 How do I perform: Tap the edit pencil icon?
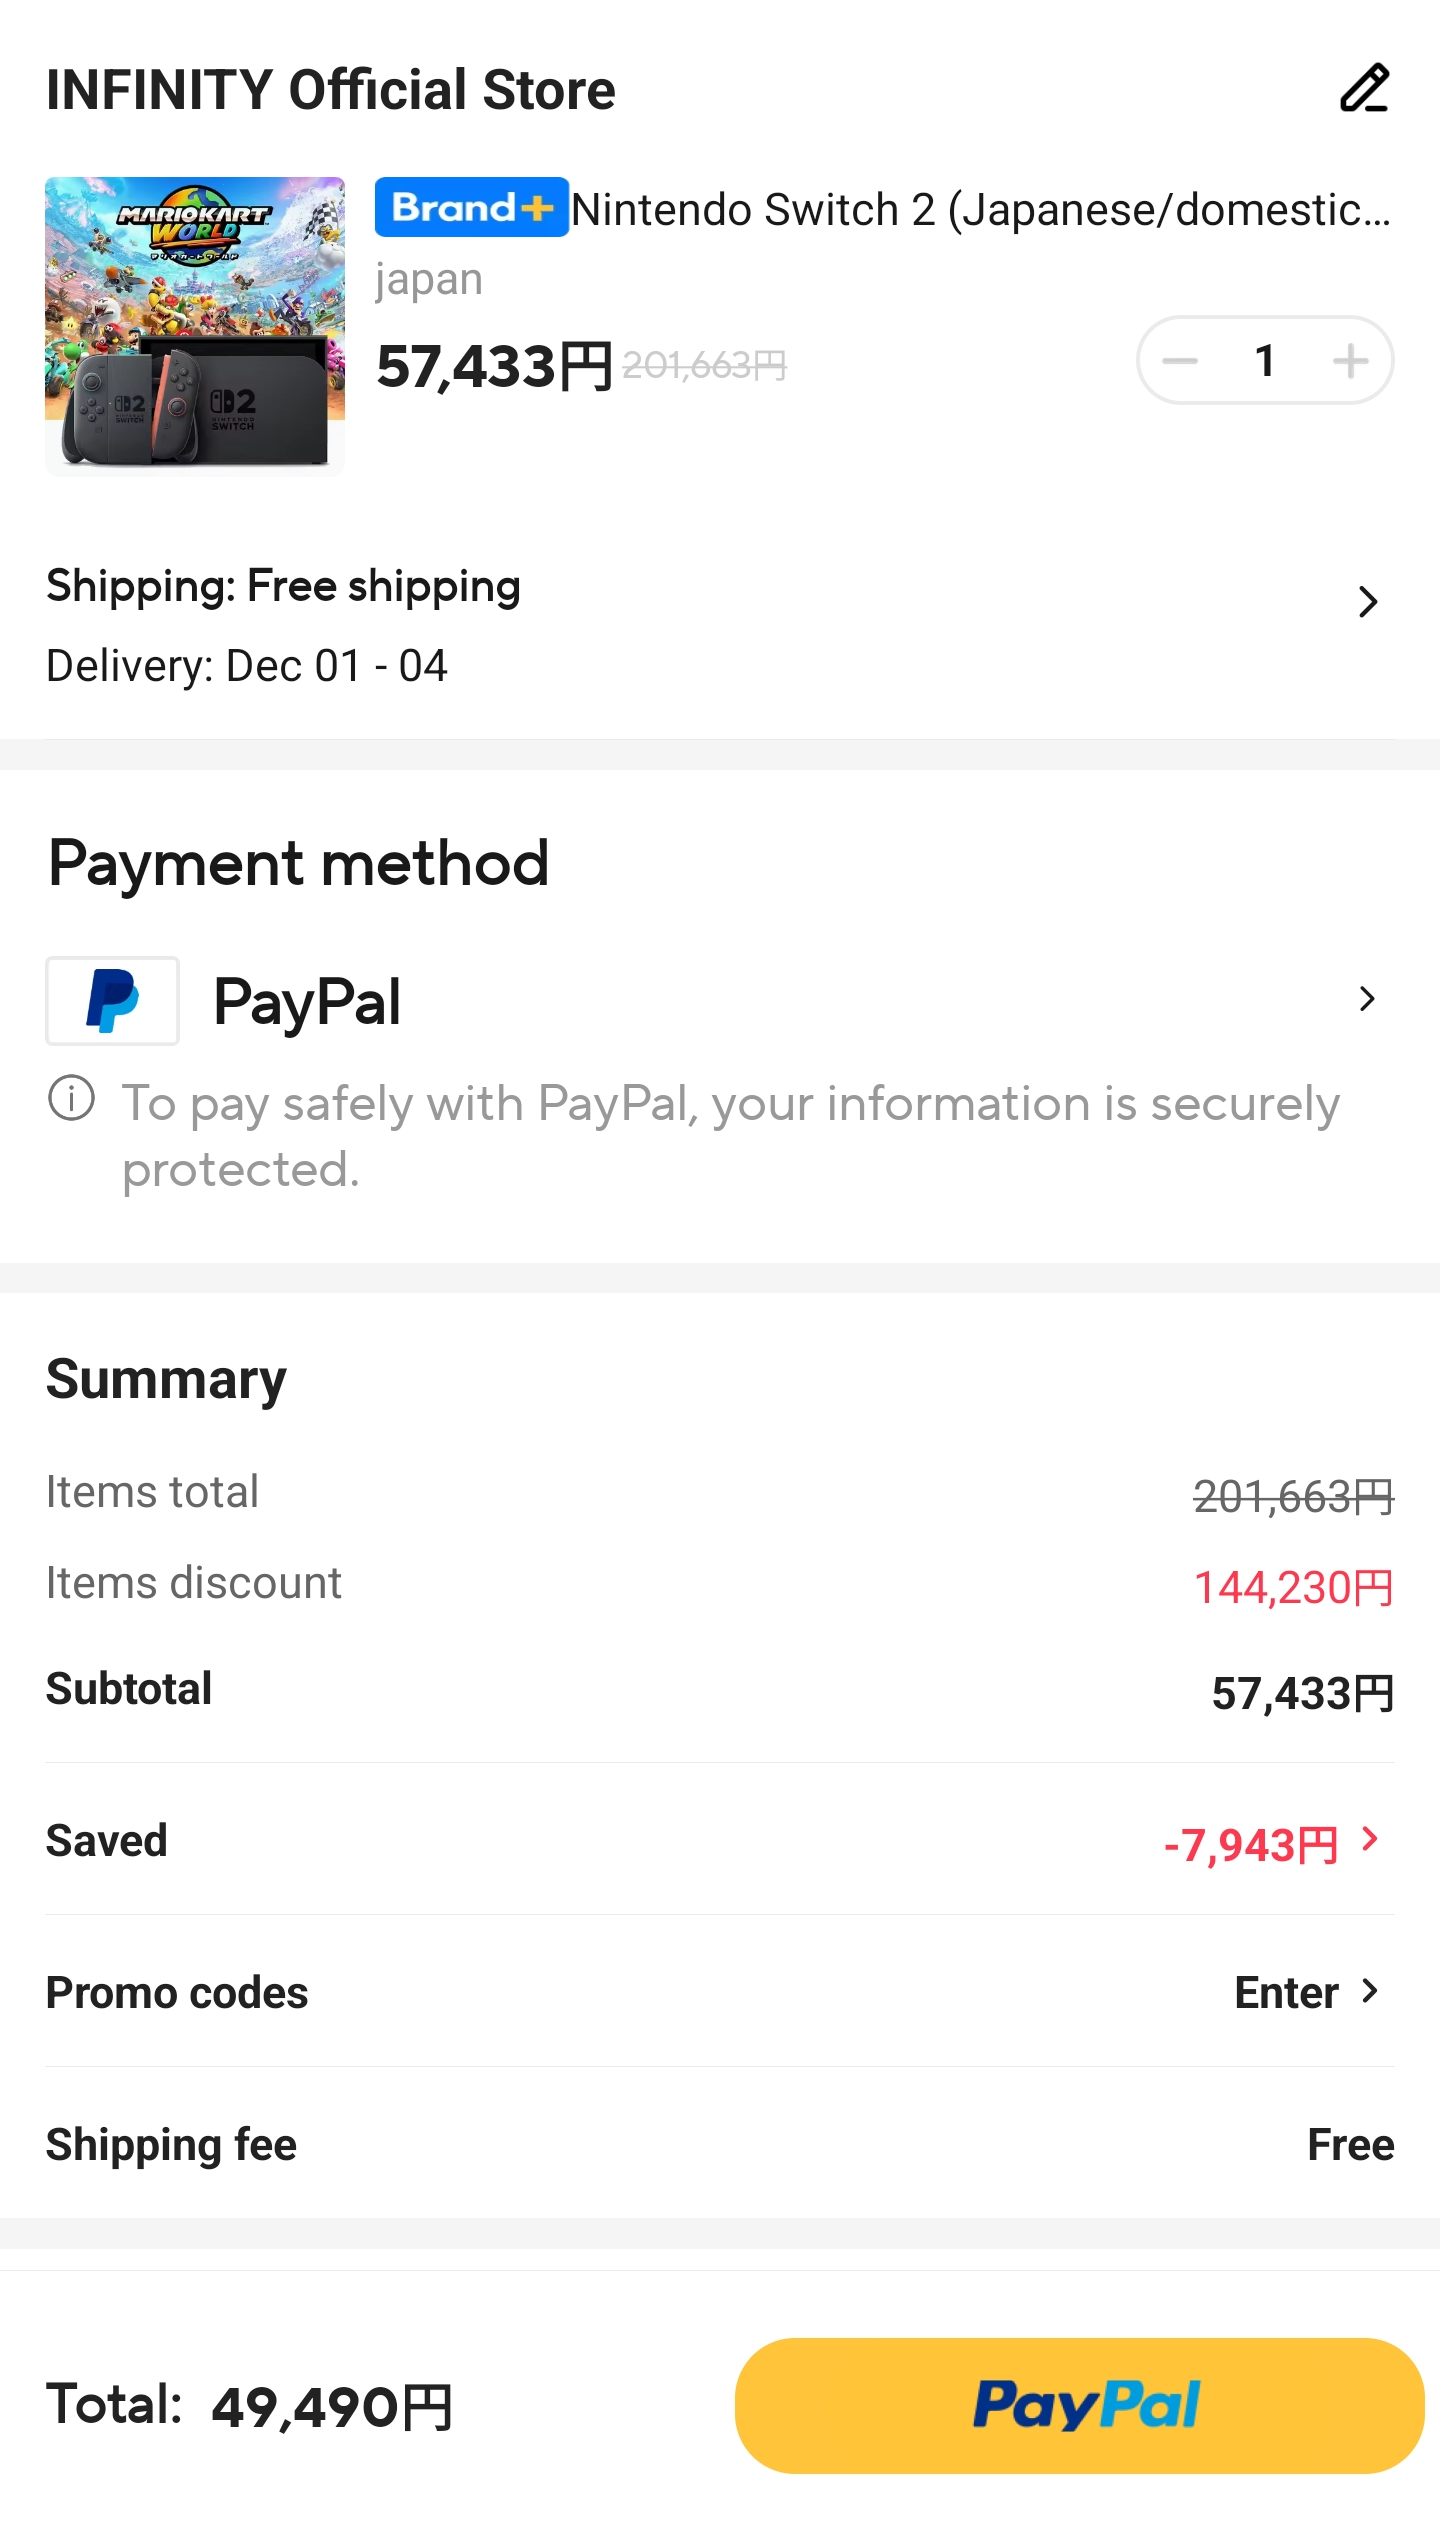[x=1364, y=89]
